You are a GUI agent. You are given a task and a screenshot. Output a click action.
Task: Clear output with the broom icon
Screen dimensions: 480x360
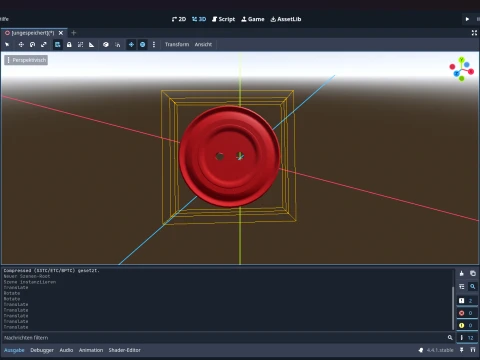[462, 273]
